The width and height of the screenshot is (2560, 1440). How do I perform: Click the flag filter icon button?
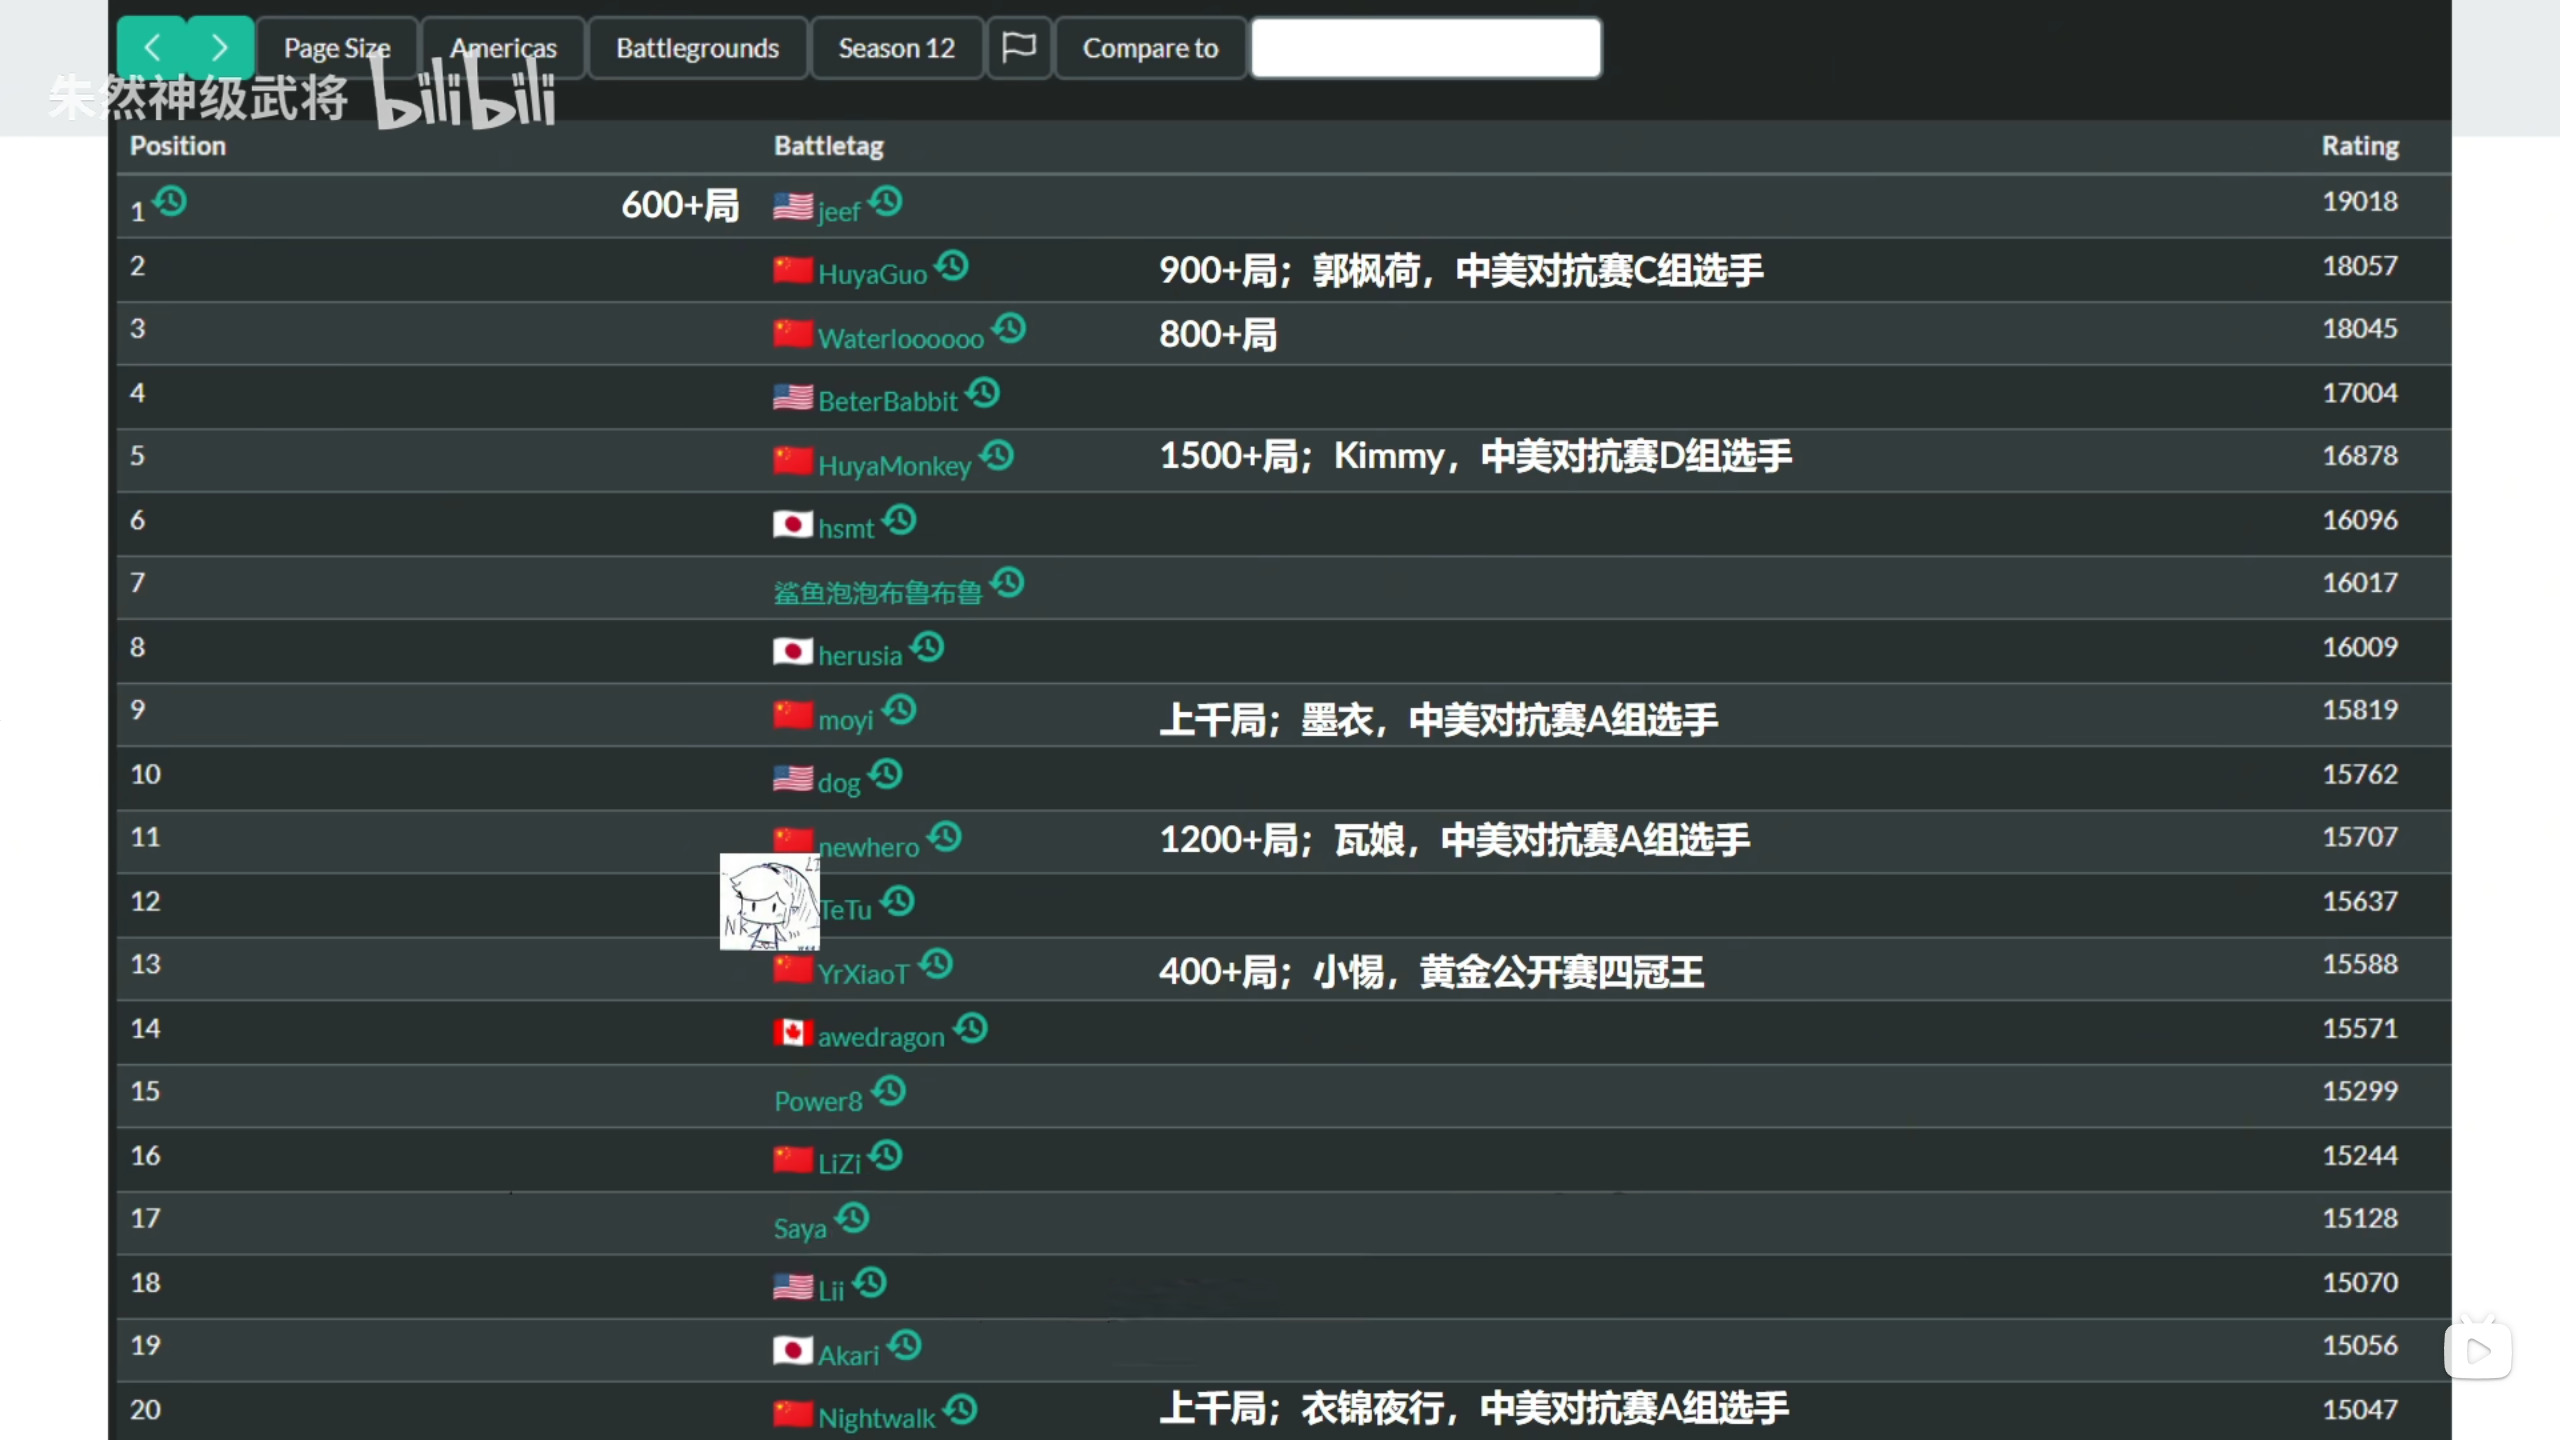(x=1018, y=48)
